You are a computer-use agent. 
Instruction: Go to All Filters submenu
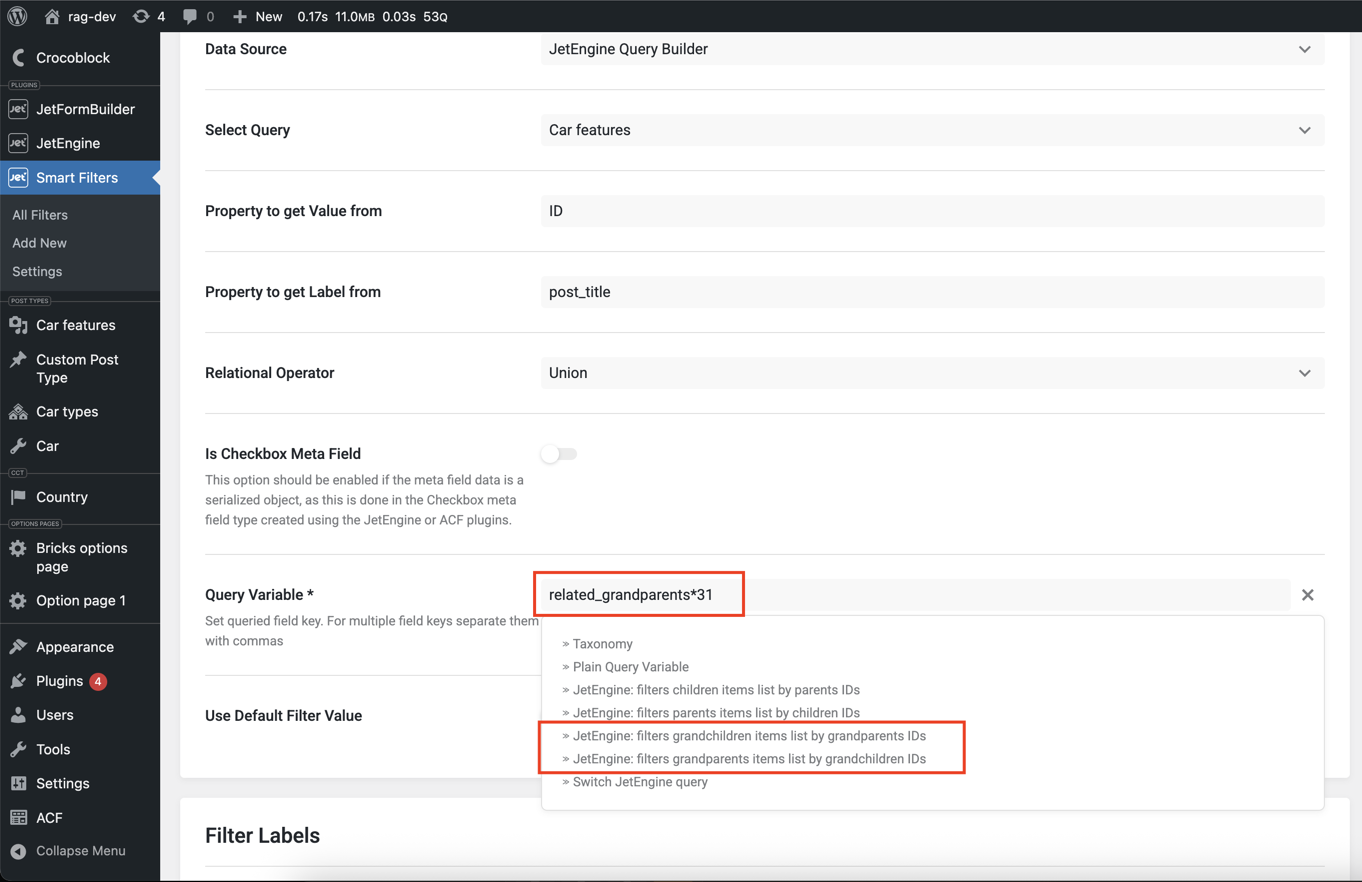tap(40, 215)
